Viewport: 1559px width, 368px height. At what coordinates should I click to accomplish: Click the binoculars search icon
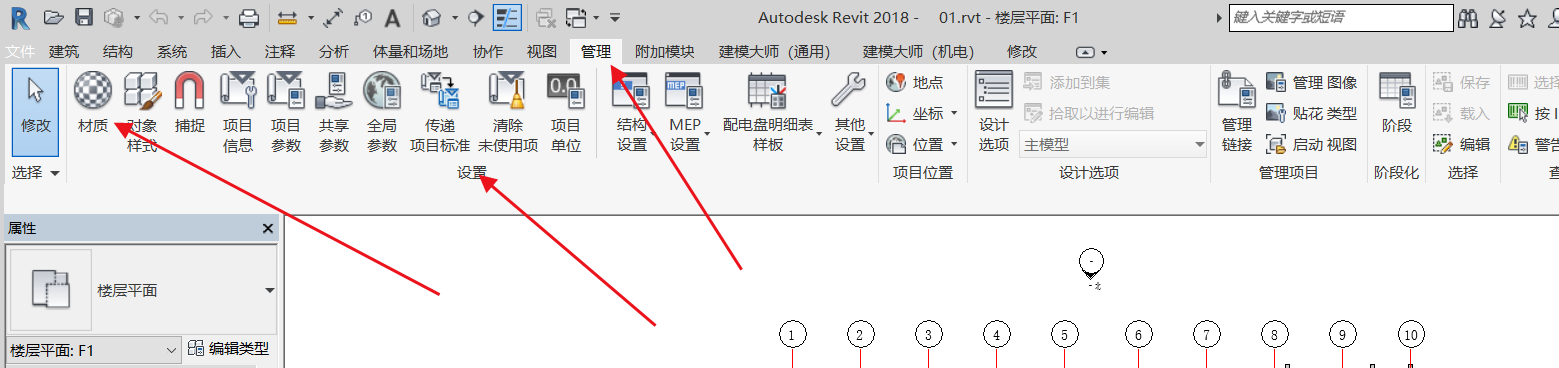coord(1469,18)
